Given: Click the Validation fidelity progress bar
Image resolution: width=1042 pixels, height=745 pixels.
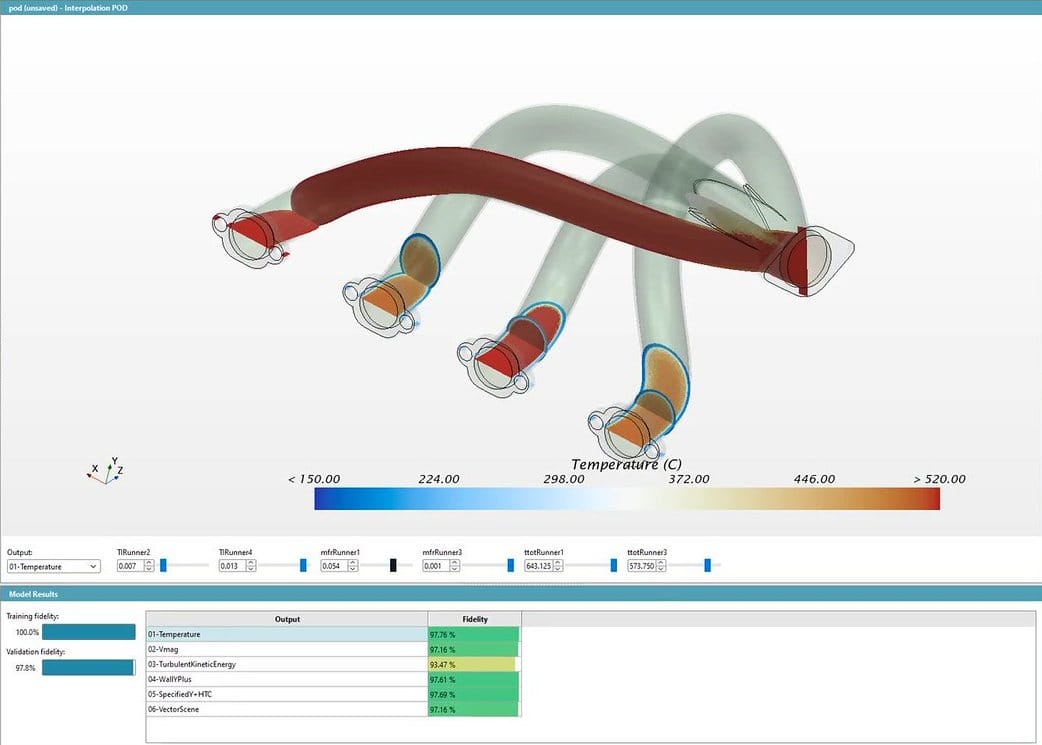Looking at the screenshot, I should pos(88,667).
